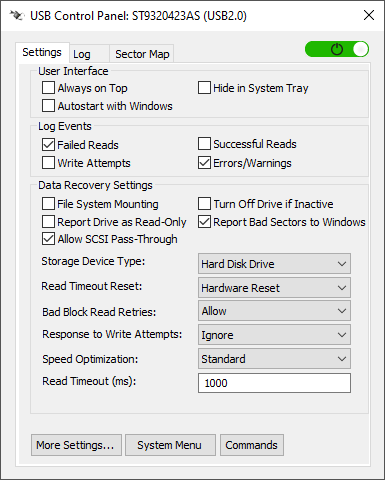Open the Speed Optimization dropdown
Screen dimensions: 385x480
click(274, 359)
